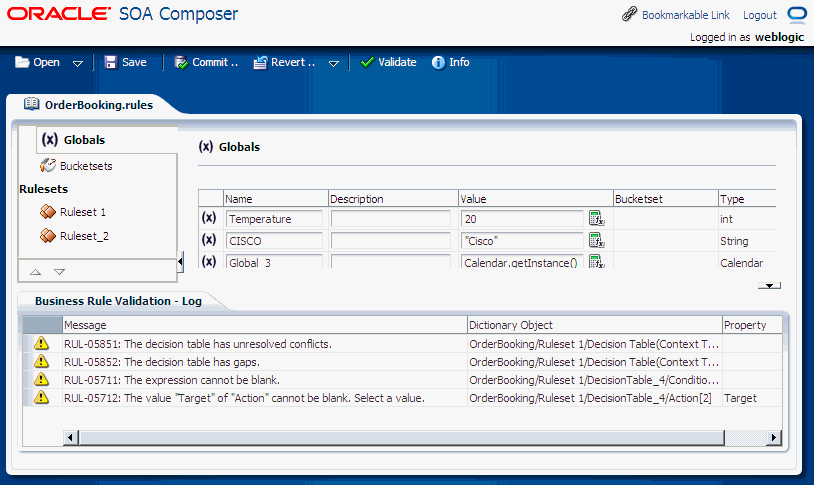814x485 pixels.
Task: Open expression builder for CISCO value
Action: coord(596,240)
